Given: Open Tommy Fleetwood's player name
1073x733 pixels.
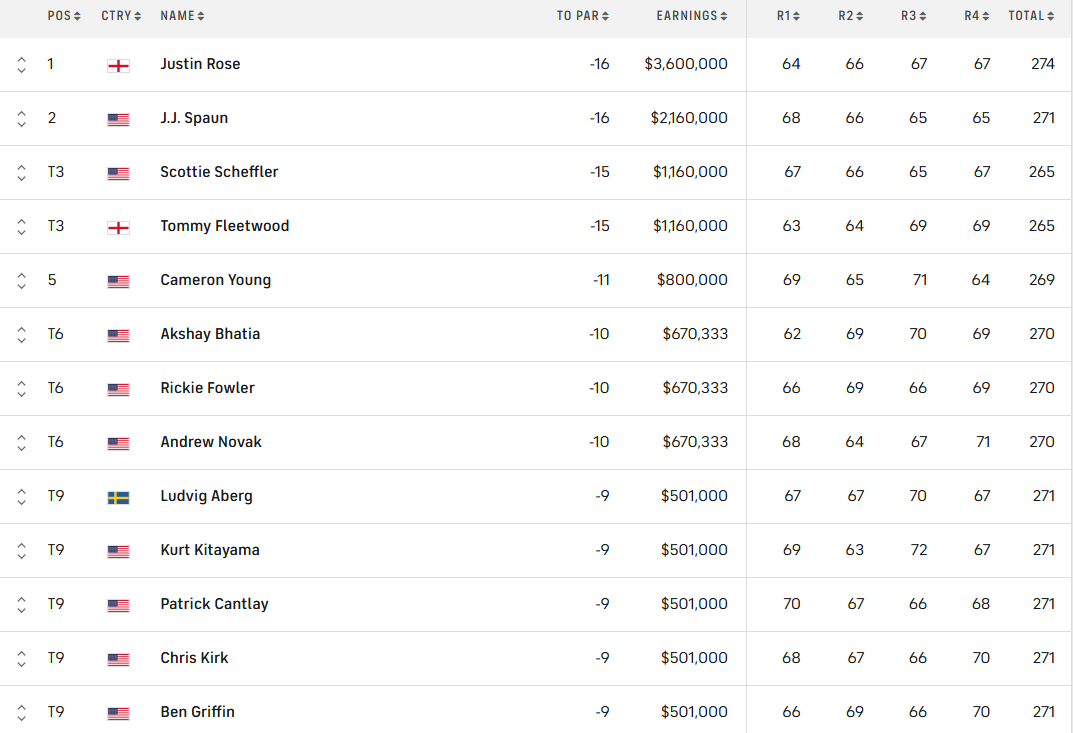Looking at the screenshot, I should [x=224, y=226].
